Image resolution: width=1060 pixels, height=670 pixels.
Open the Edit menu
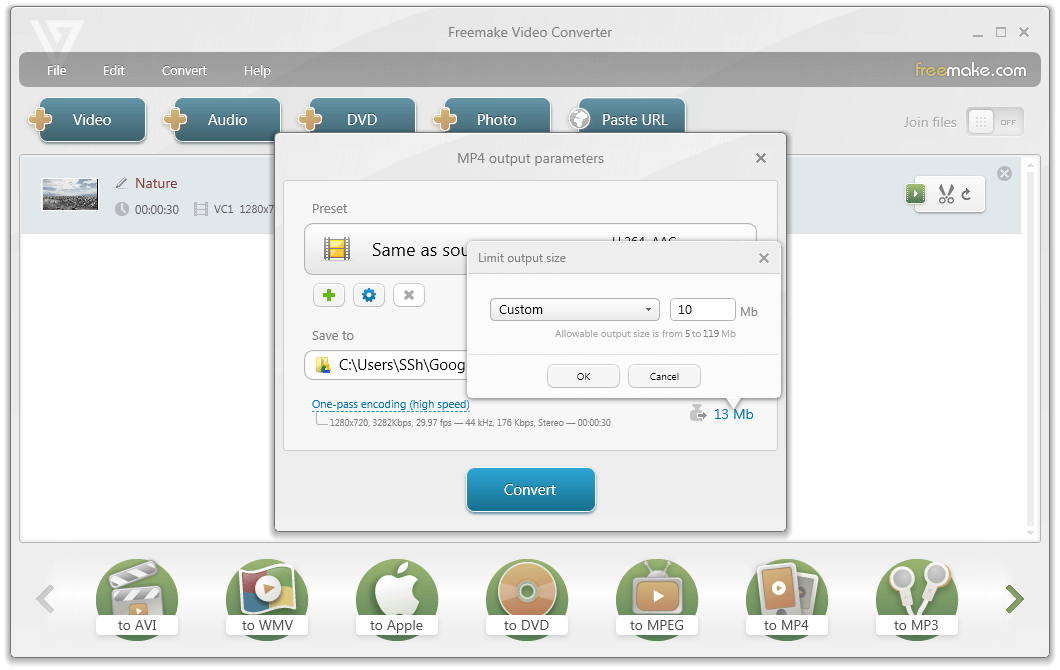(113, 70)
